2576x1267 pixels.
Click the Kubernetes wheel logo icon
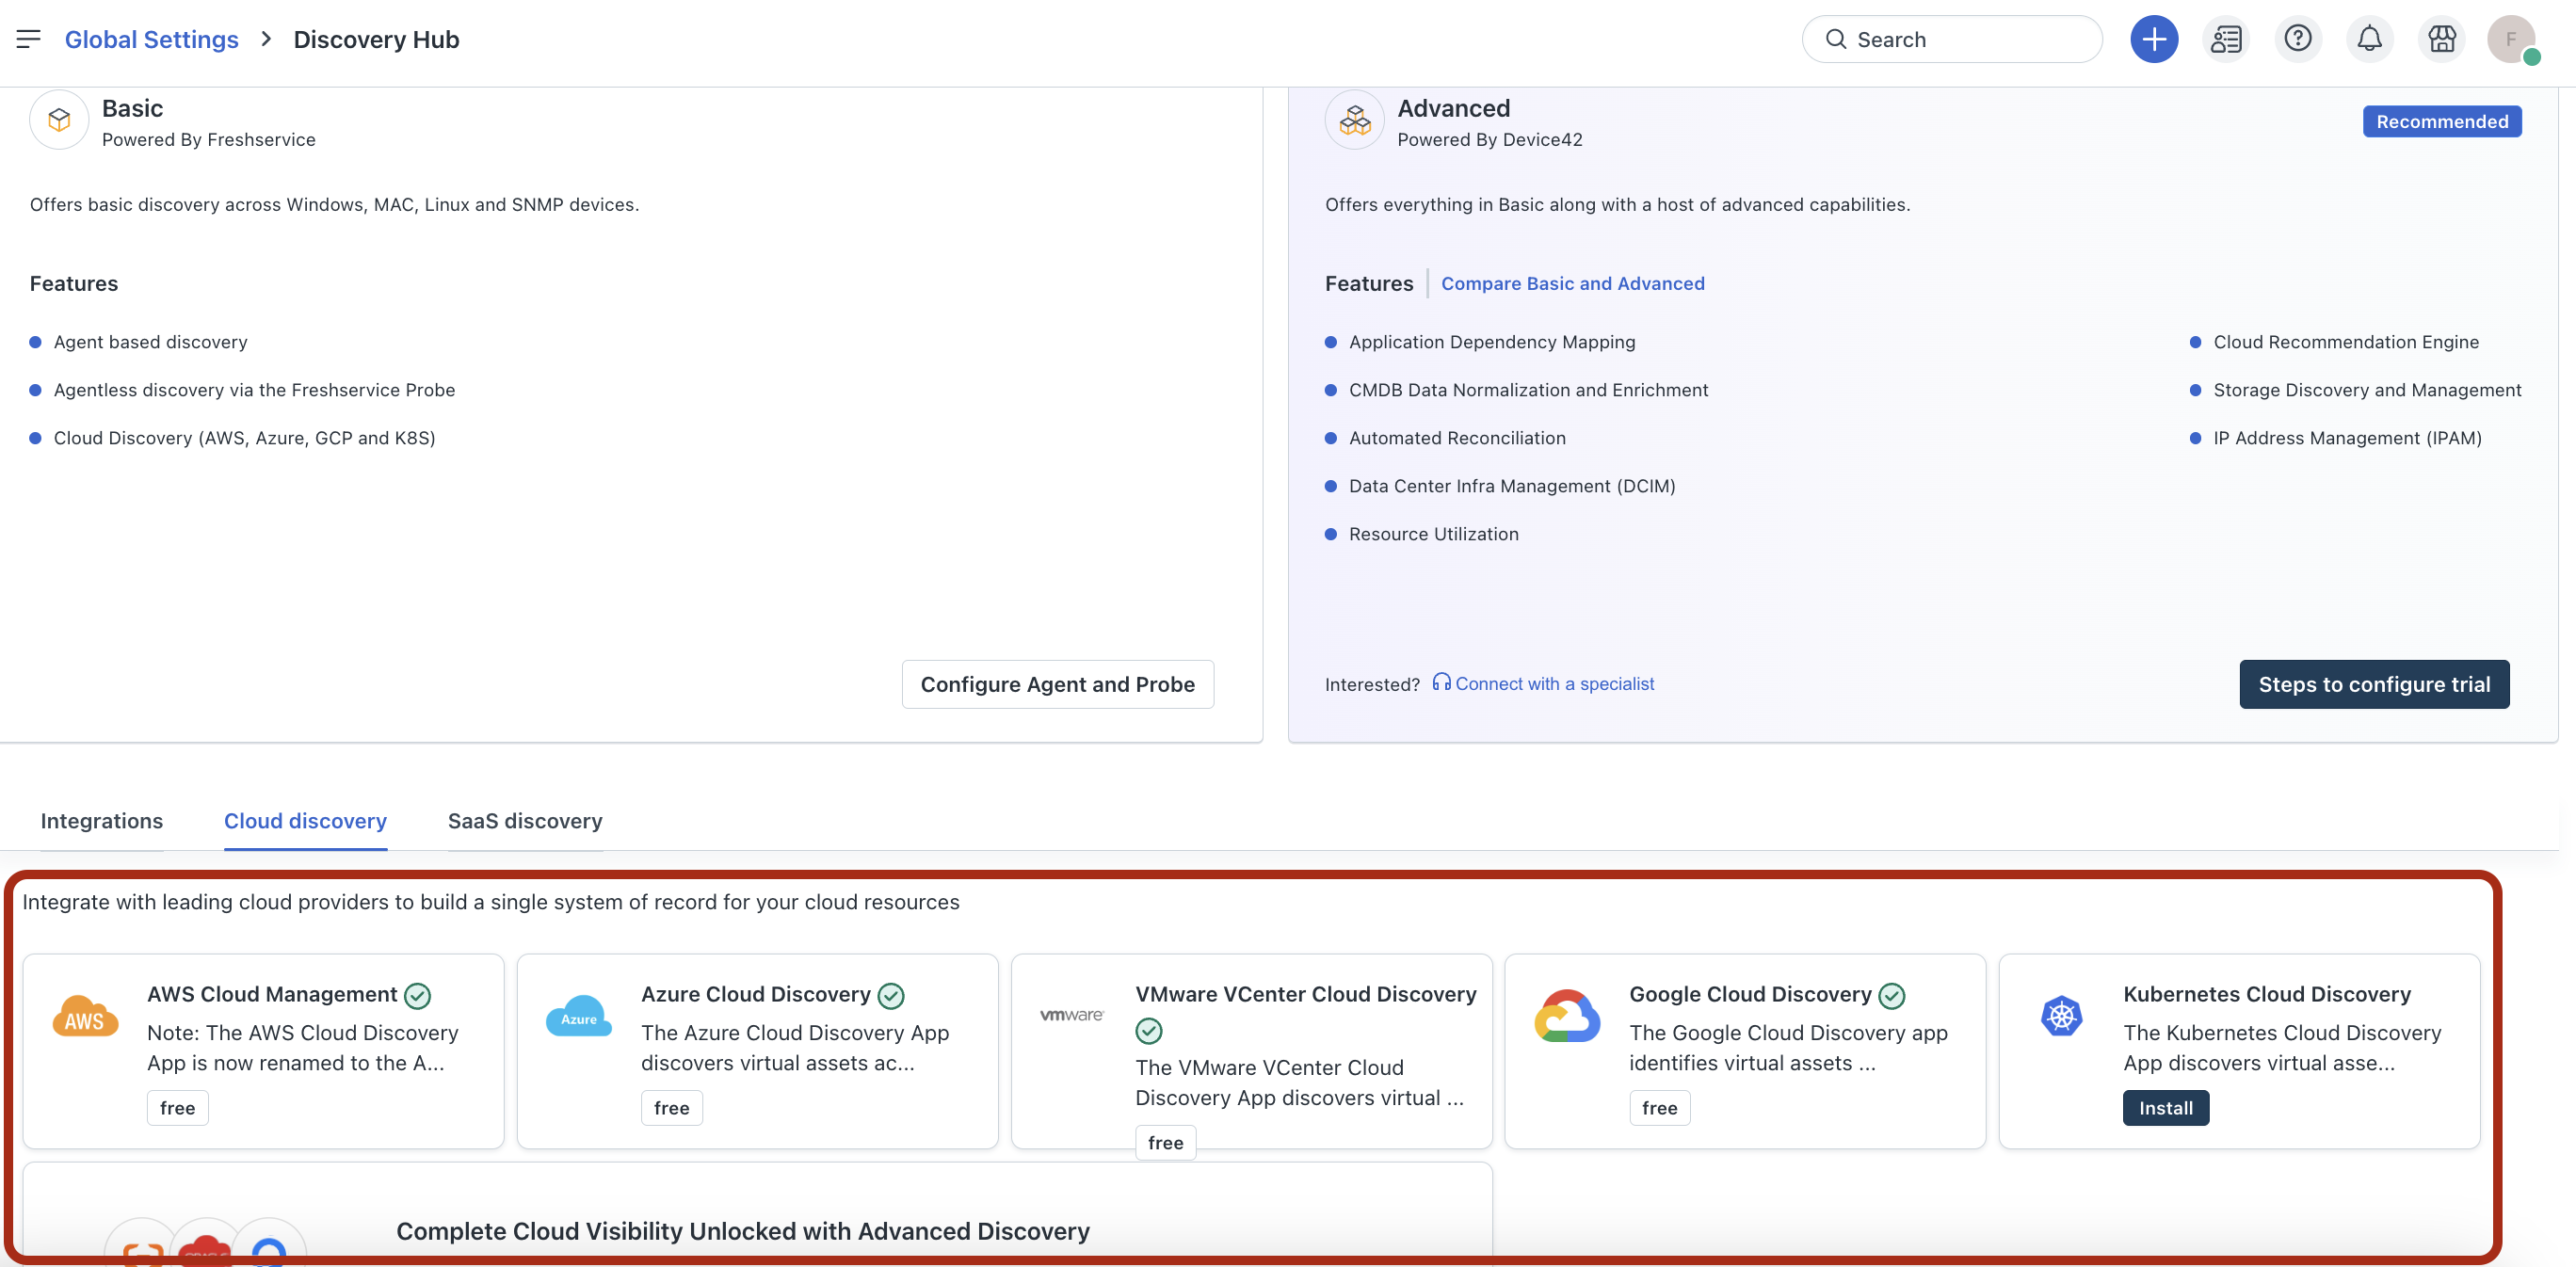pyautogui.click(x=2061, y=1016)
